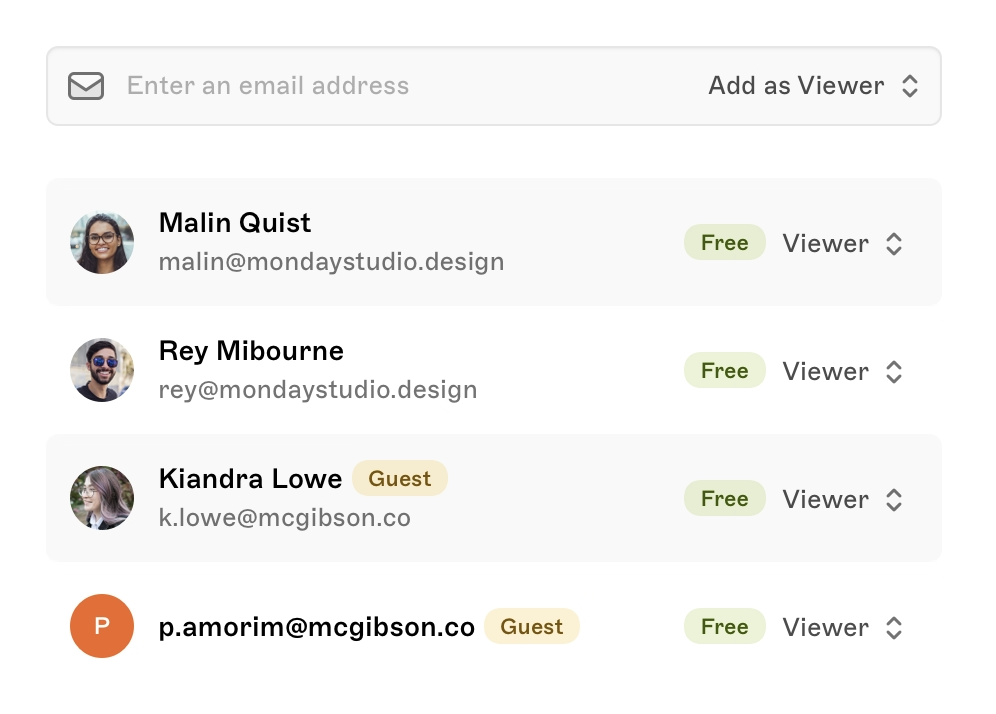Select the Malin Quist name
This screenshot has height=714, width=996.
[x=235, y=223]
